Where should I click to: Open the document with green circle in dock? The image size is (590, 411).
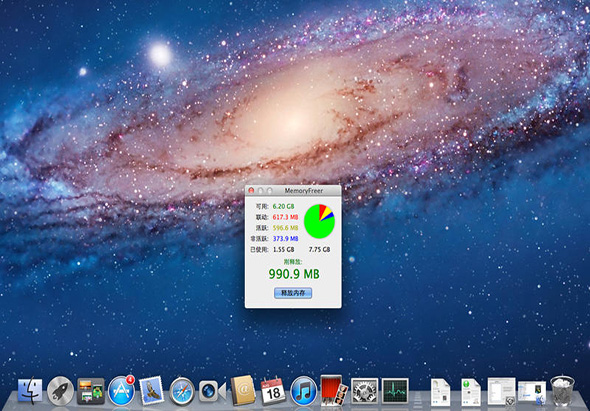click(x=471, y=392)
